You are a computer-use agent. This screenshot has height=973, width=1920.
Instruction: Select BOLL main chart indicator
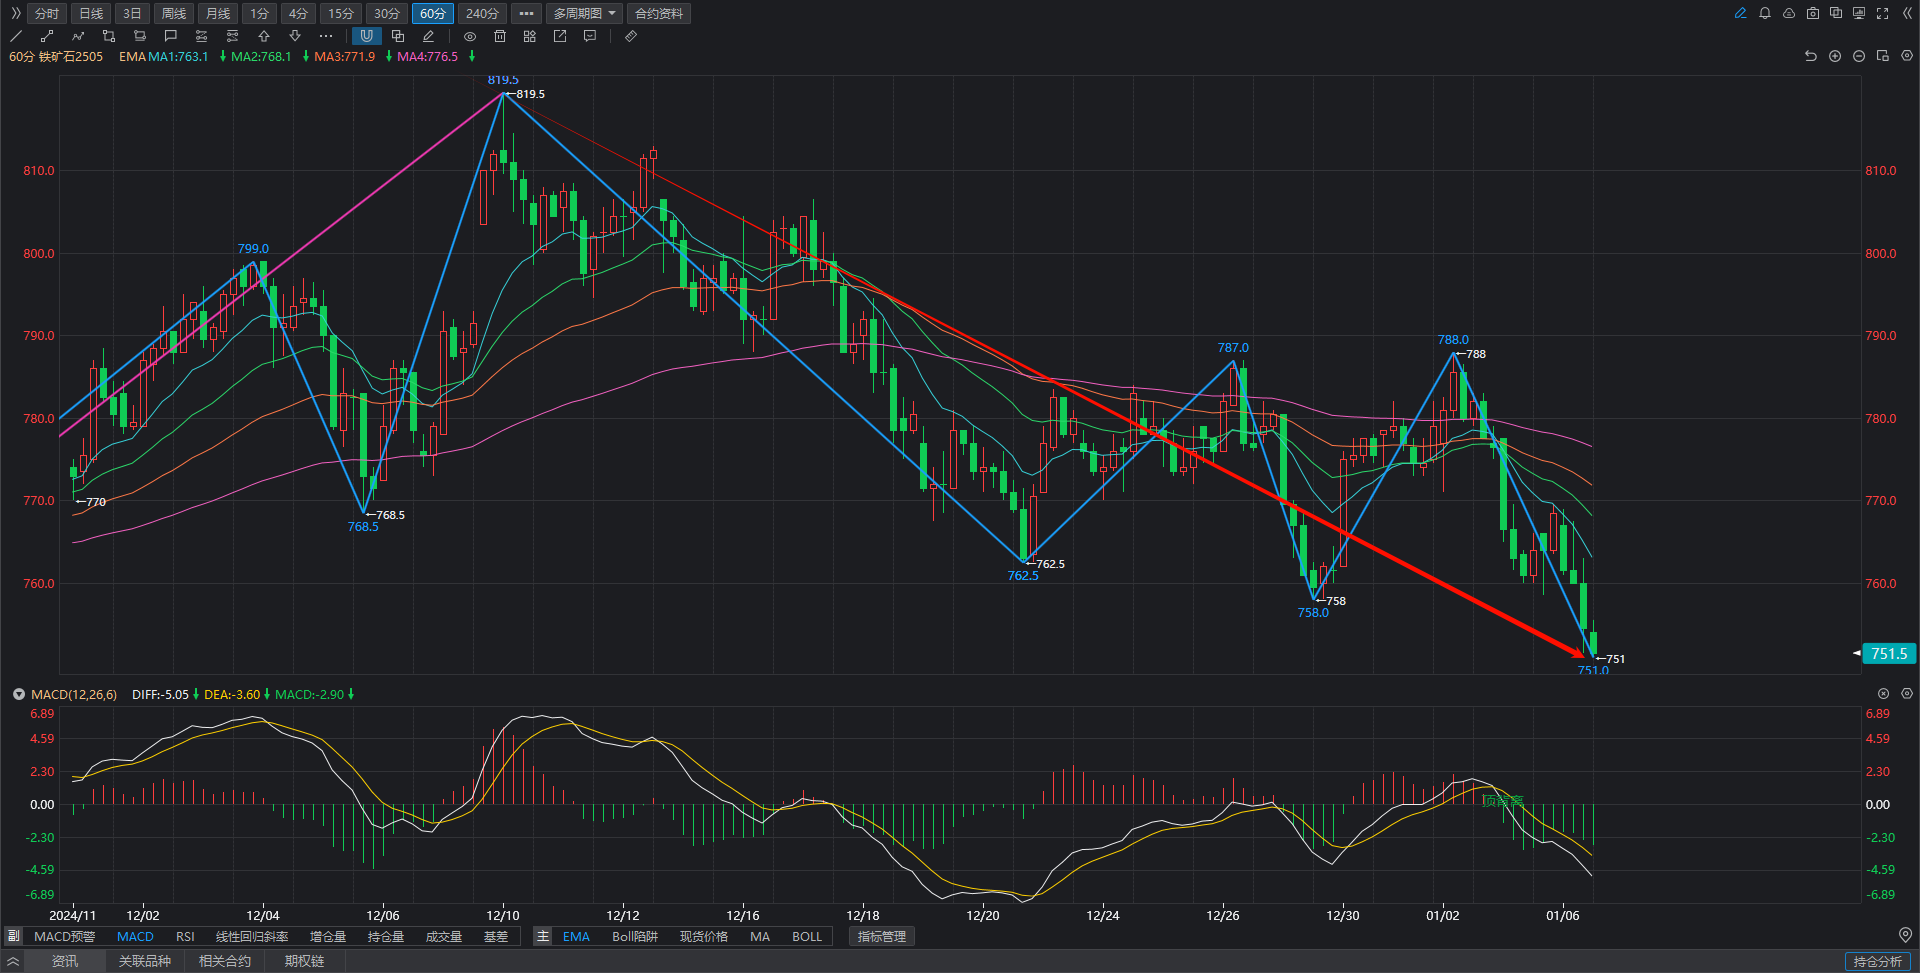pyautogui.click(x=807, y=937)
